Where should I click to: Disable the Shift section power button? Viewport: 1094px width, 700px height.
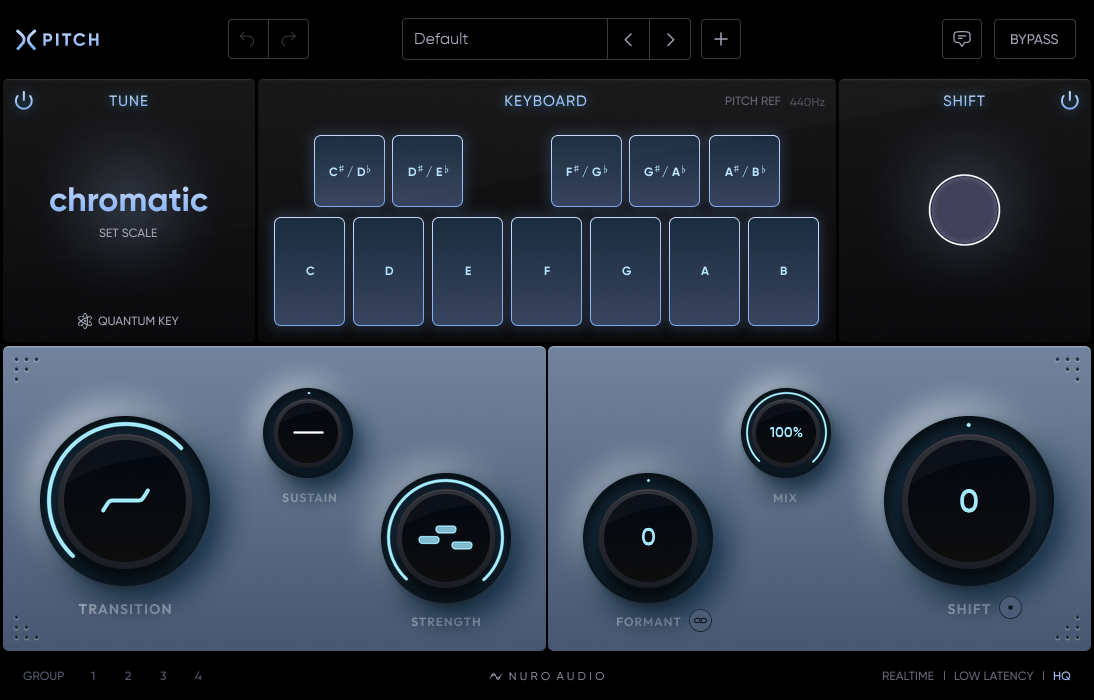1070,101
